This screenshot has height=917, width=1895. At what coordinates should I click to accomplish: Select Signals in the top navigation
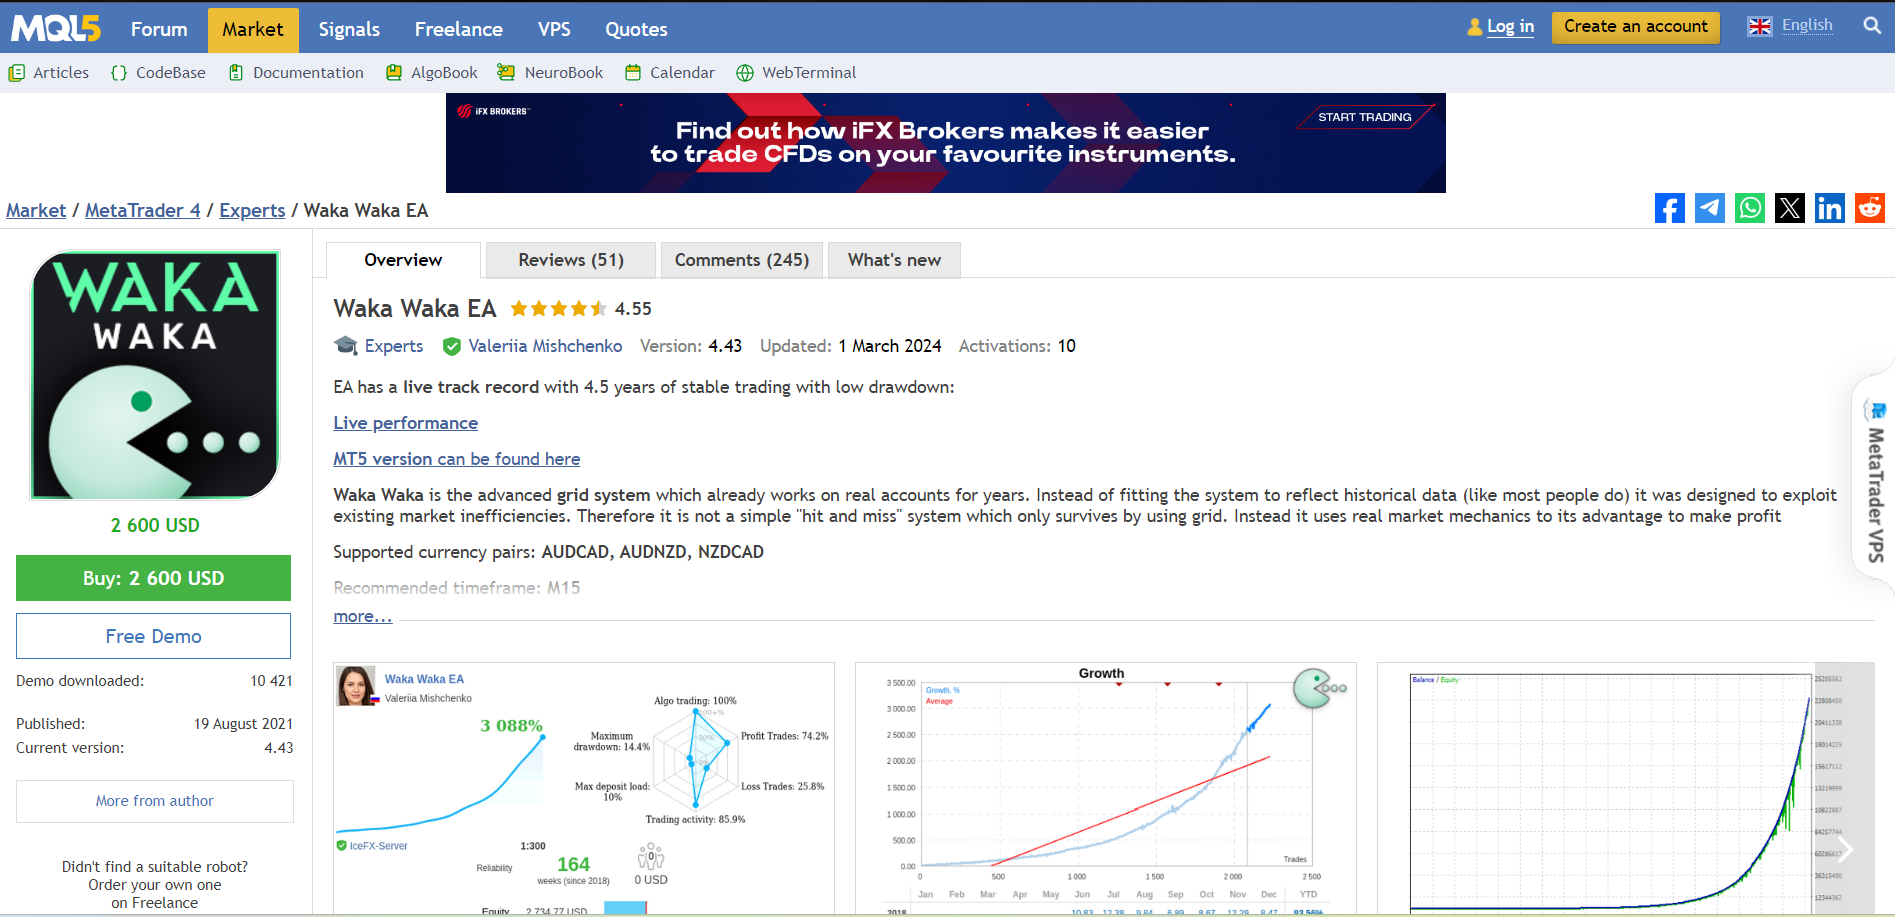(x=349, y=29)
